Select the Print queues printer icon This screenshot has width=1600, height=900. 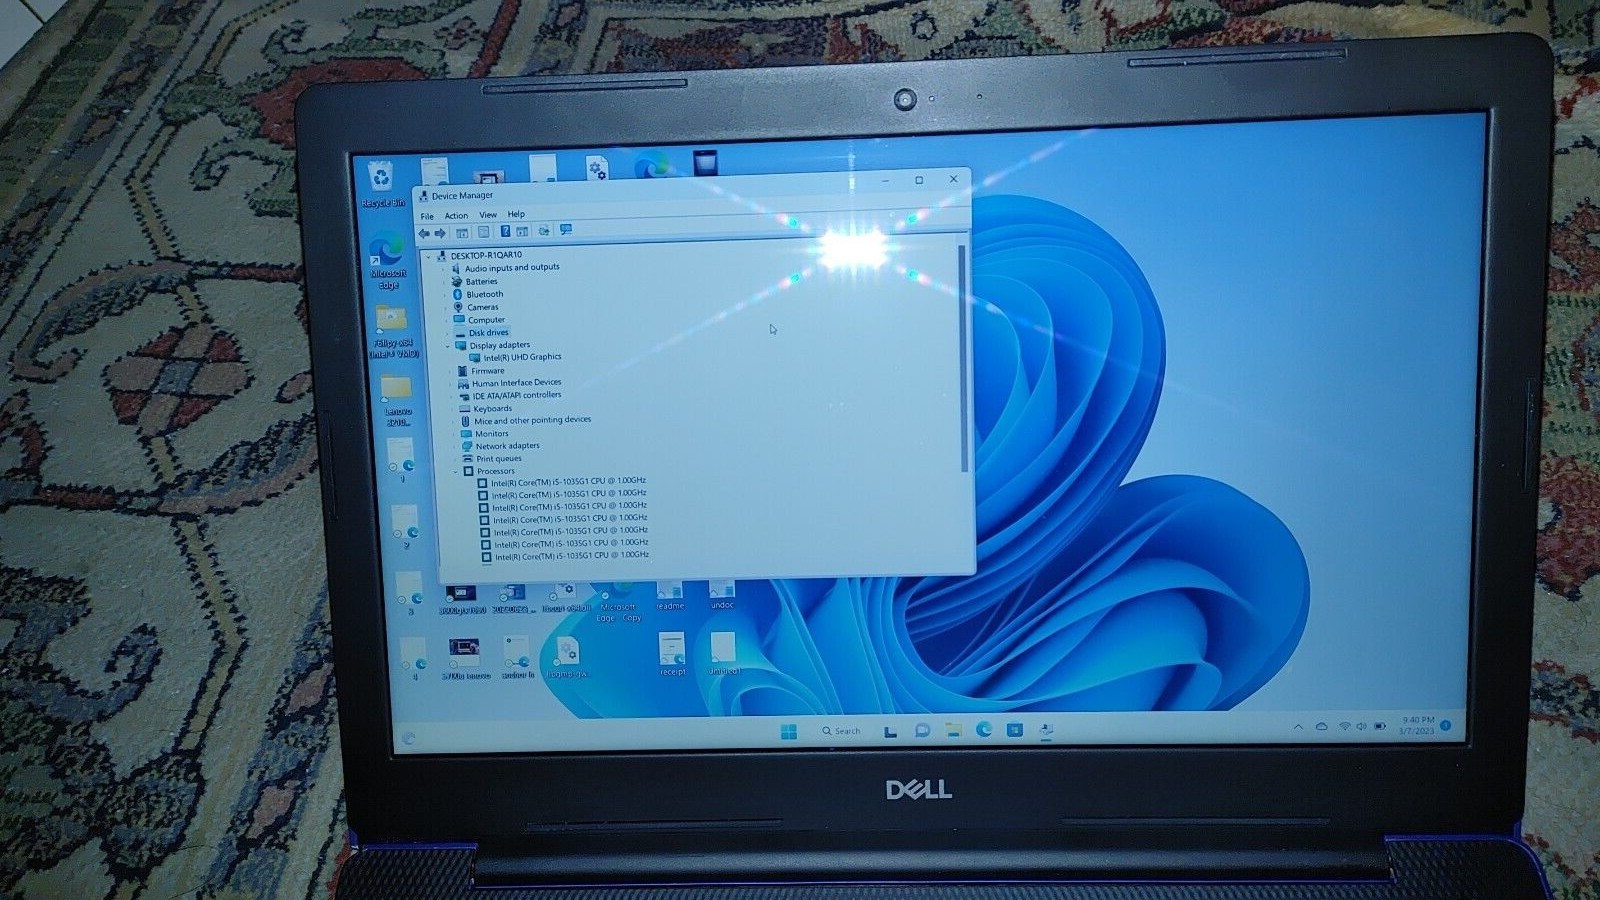point(467,459)
